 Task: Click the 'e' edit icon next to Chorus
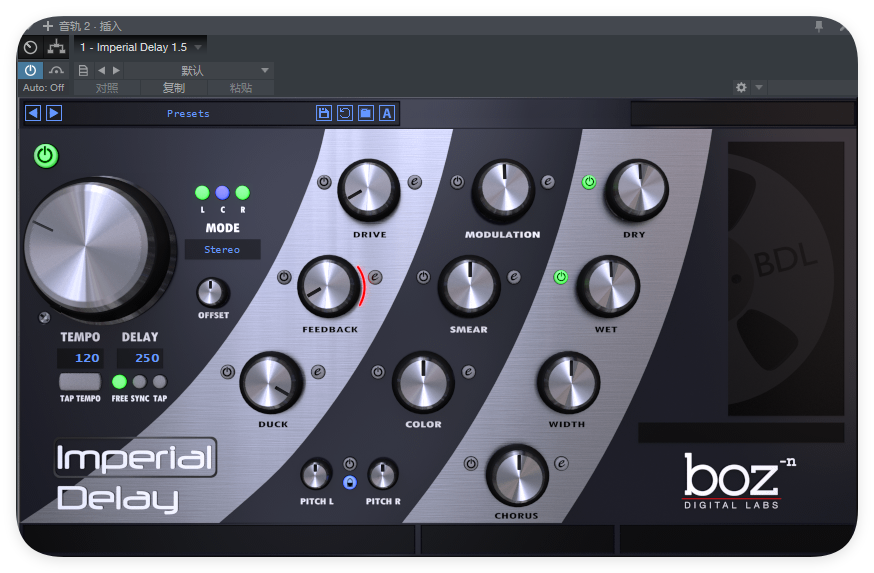[x=561, y=464]
